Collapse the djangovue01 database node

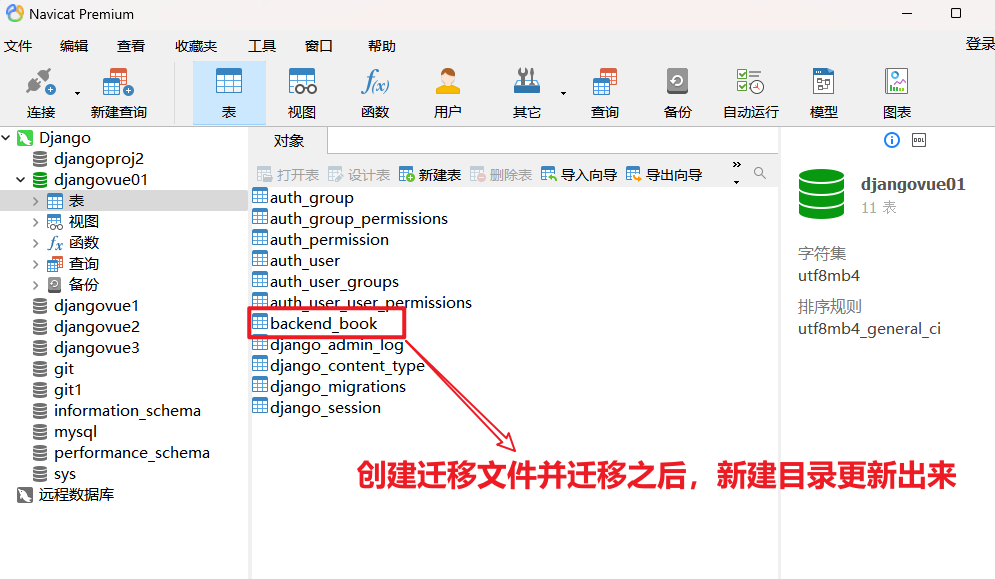(20, 180)
